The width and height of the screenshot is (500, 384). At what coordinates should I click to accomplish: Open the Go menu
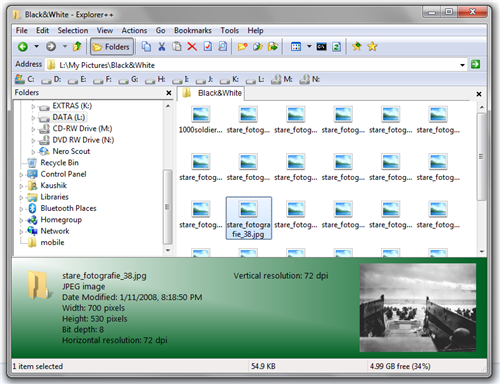click(160, 30)
